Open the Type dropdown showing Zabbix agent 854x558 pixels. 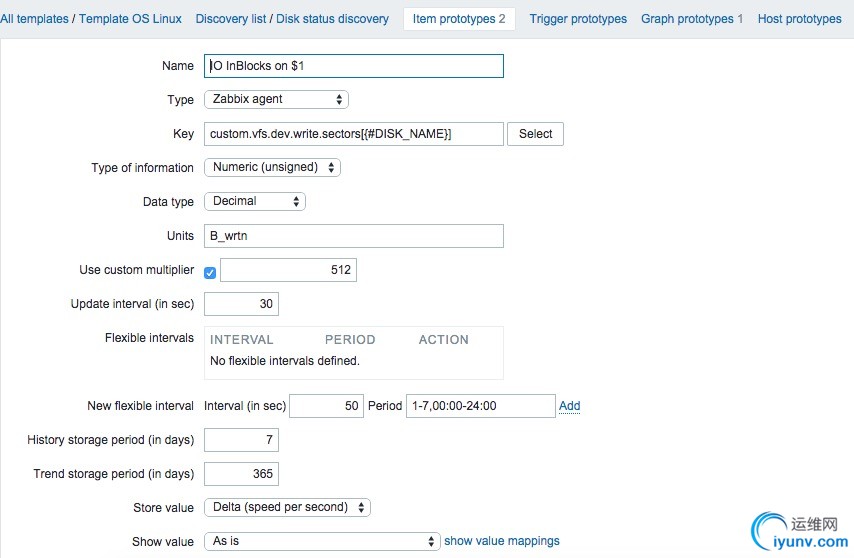coord(276,99)
